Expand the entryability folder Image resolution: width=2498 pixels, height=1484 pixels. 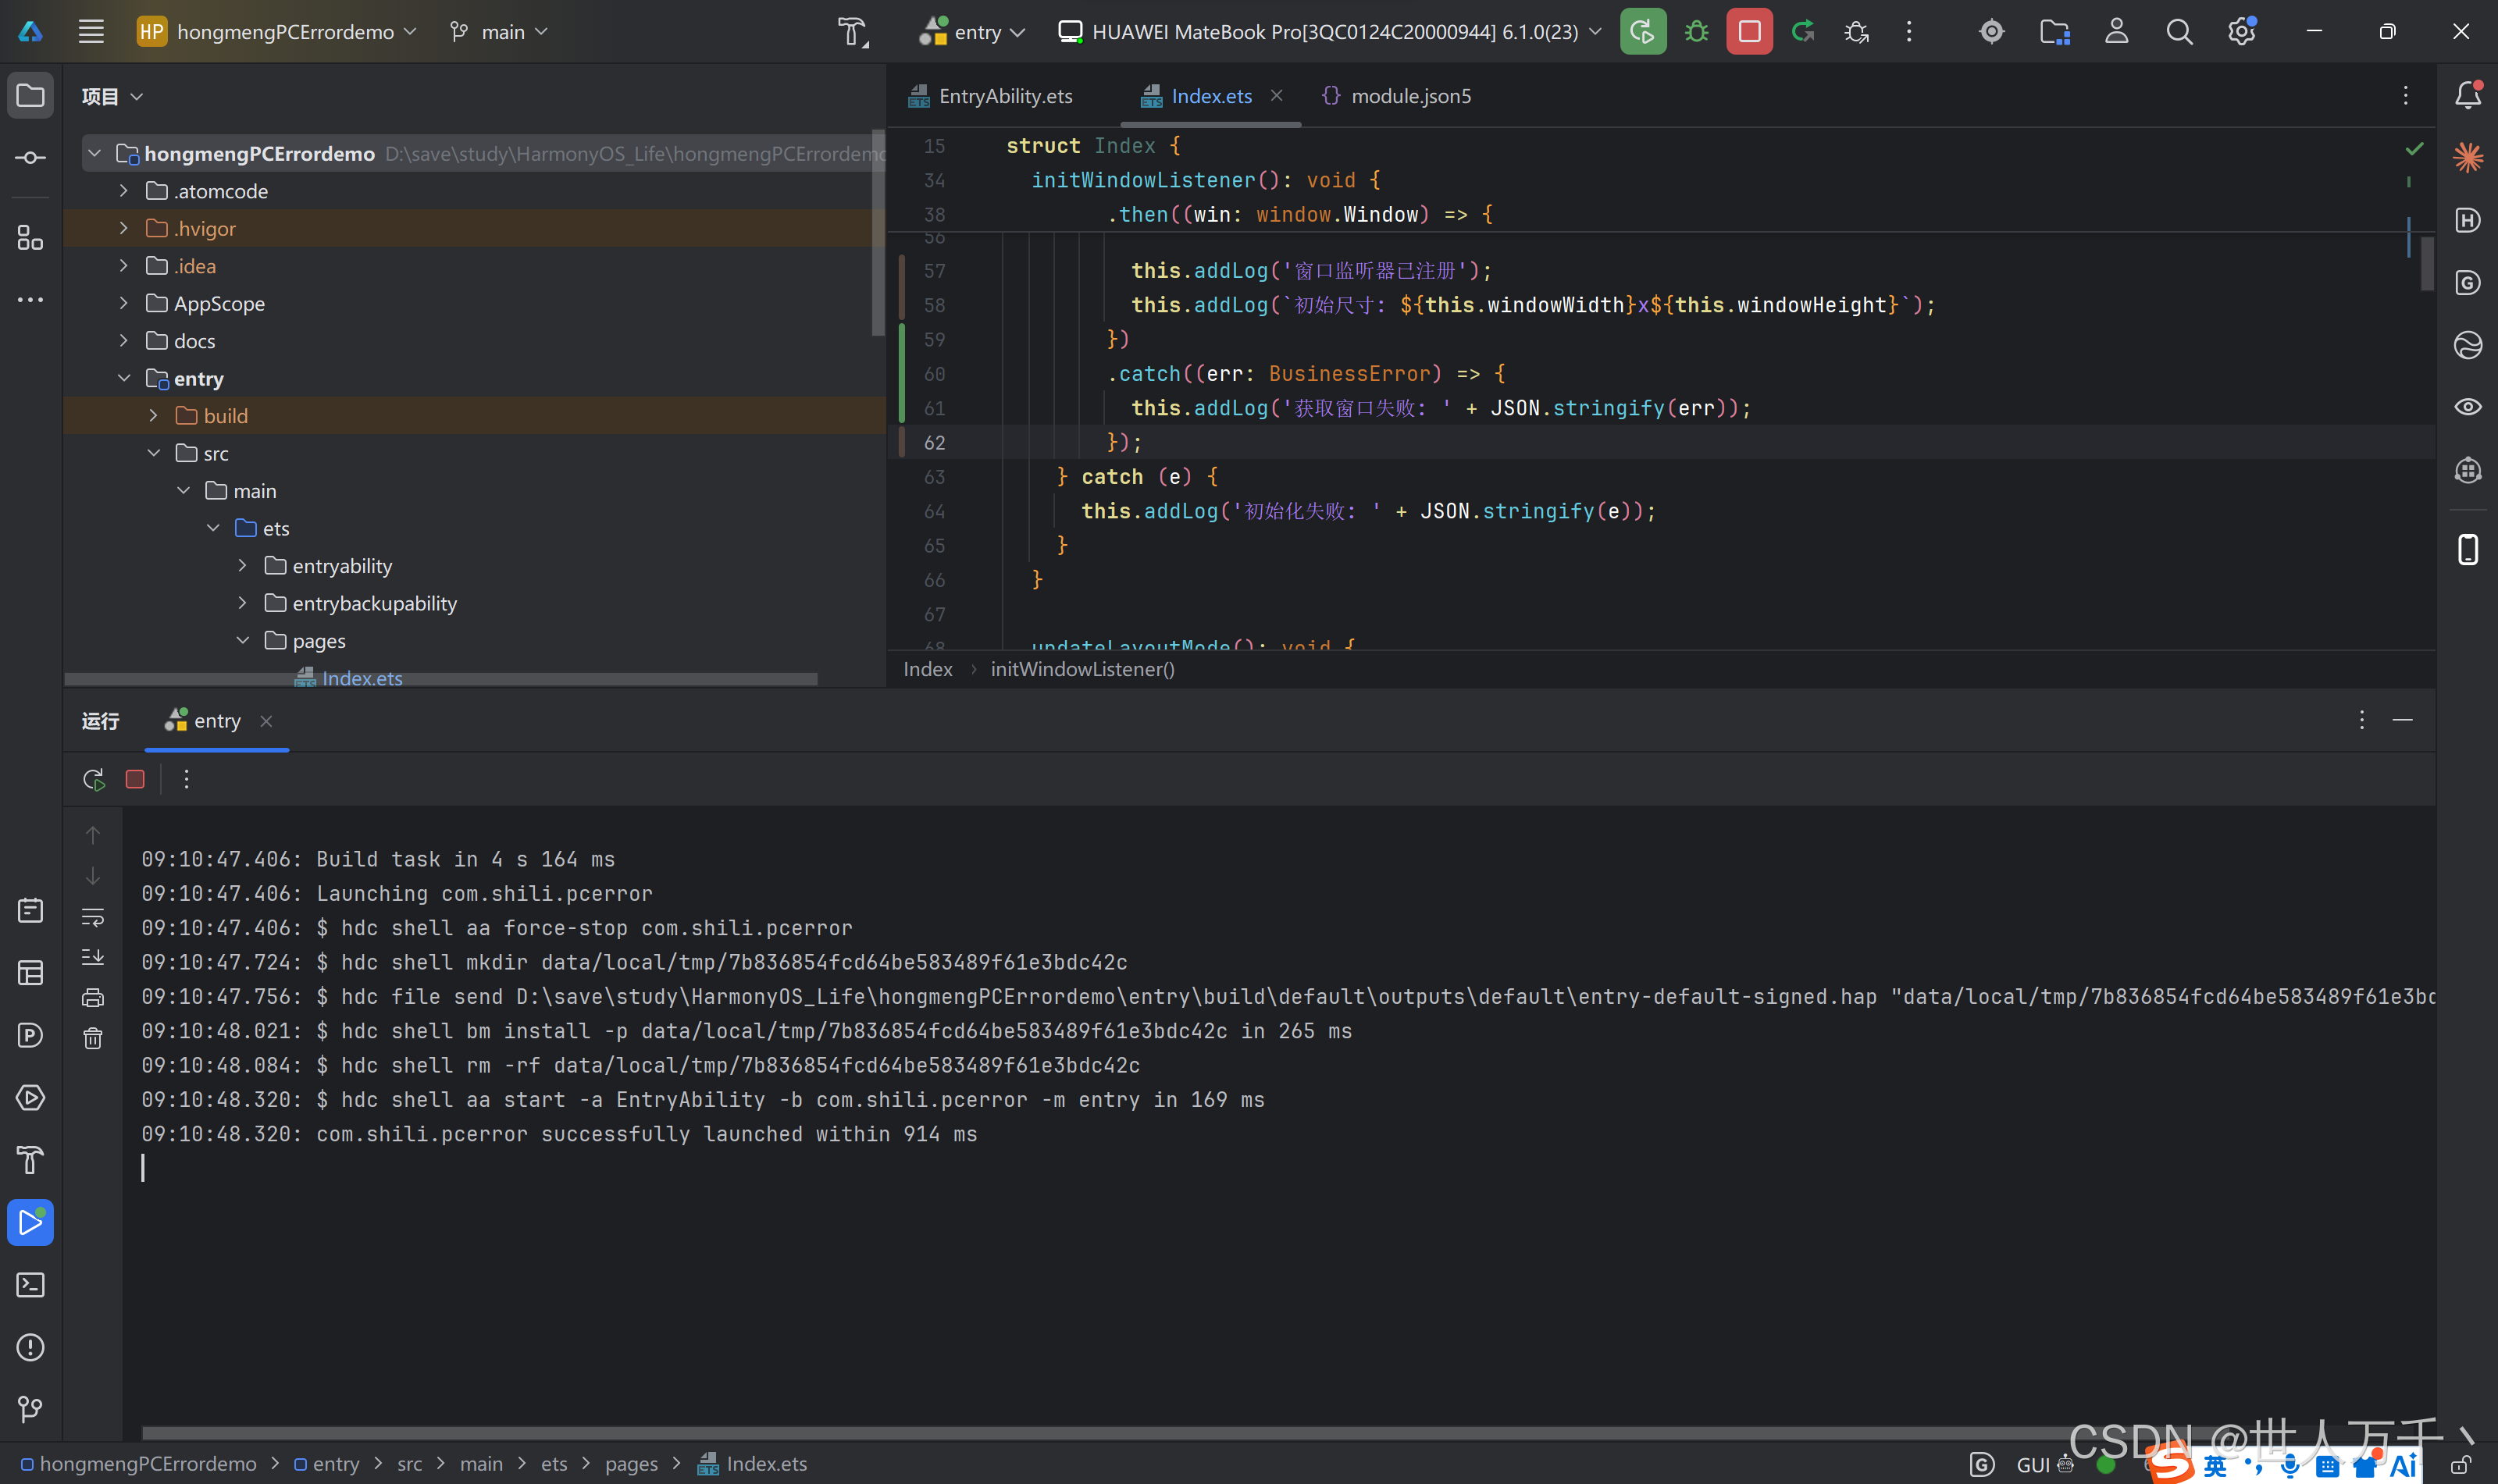pyautogui.click(x=242, y=565)
